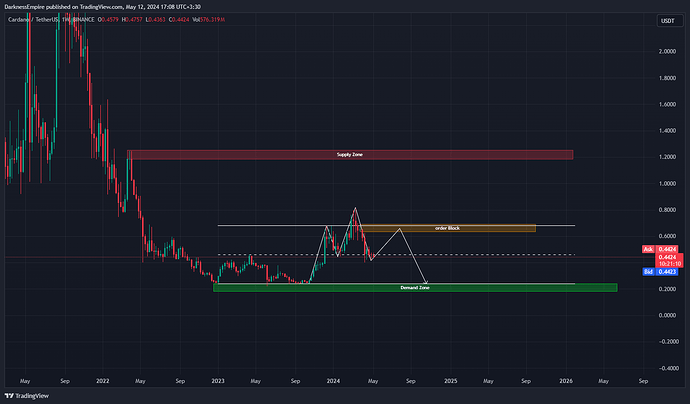This screenshot has height=404, width=690.
Task: Click the 2023 time axis label
Action: pyautogui.click(x=218, y=381)
